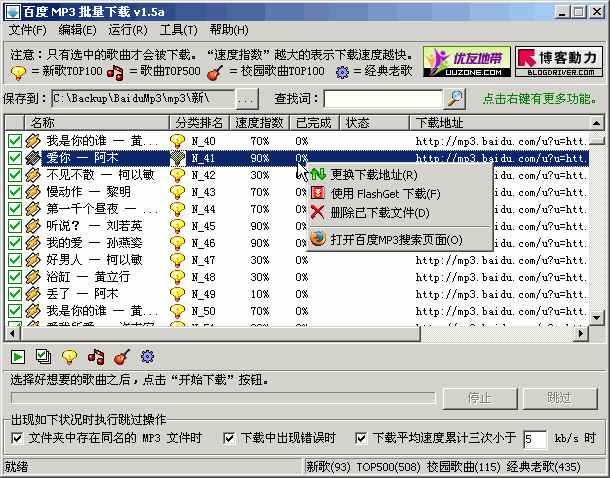Click the vertical scrollbar thumb of song list

(596, 140)
